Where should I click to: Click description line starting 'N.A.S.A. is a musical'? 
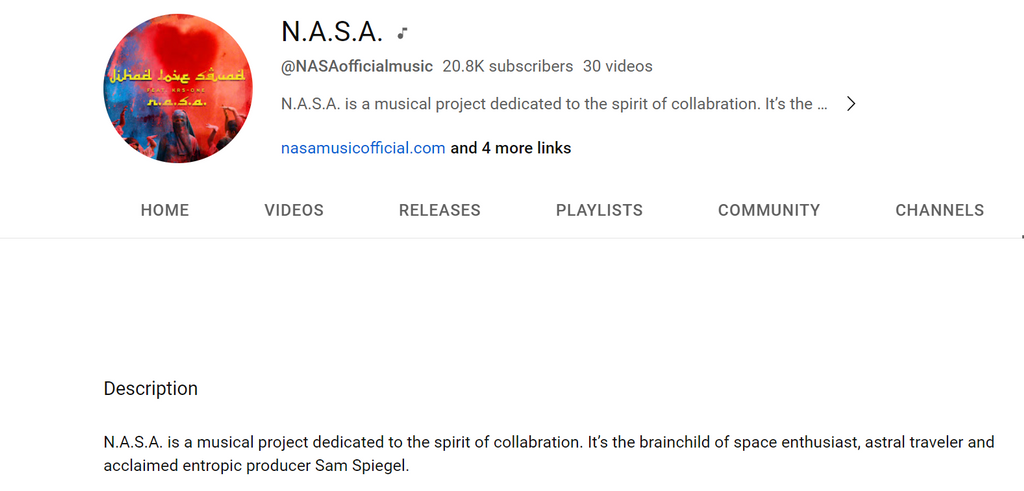[x=549, y=442]
